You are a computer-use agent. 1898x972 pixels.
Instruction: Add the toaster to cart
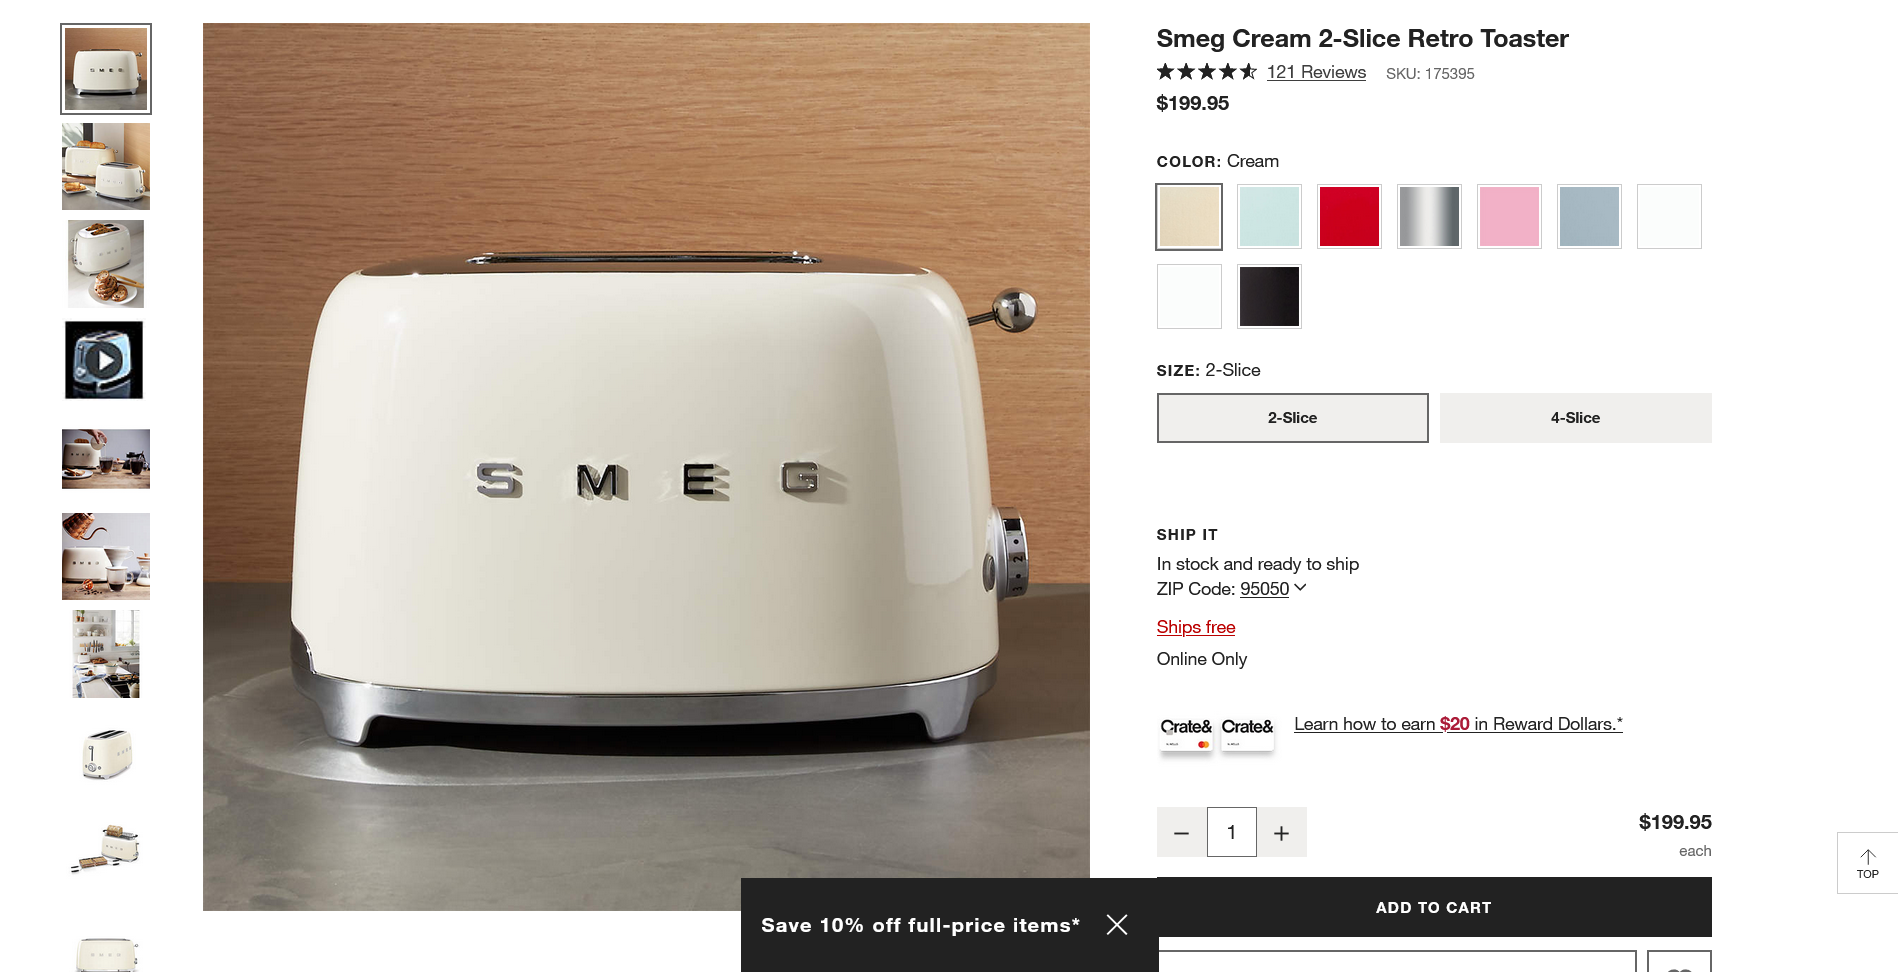pyautogui.click(x=1434, y=907)
